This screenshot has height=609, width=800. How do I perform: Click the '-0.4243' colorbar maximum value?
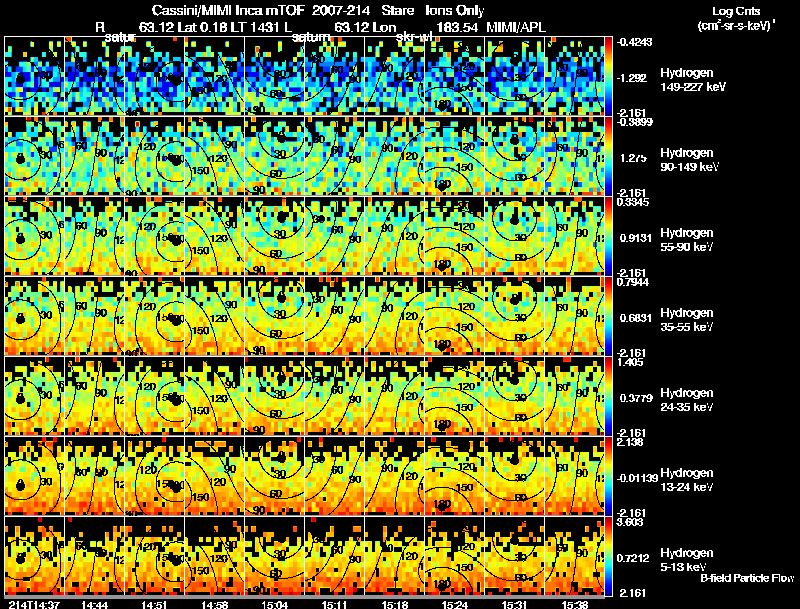click(634, 42)
